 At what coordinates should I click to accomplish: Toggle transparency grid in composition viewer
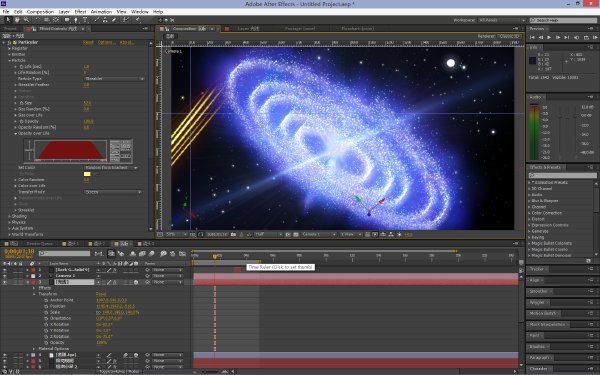(x=296, y=234)
